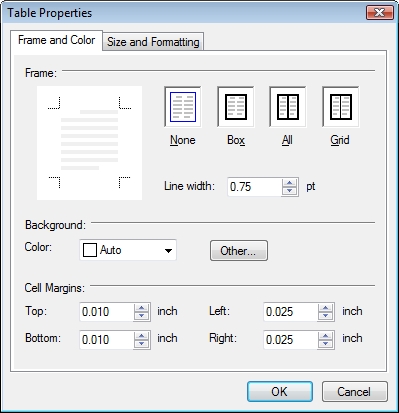Click the Auto color swatch box
The height and width of the screenshot is (413, 399).
(90, 250)
